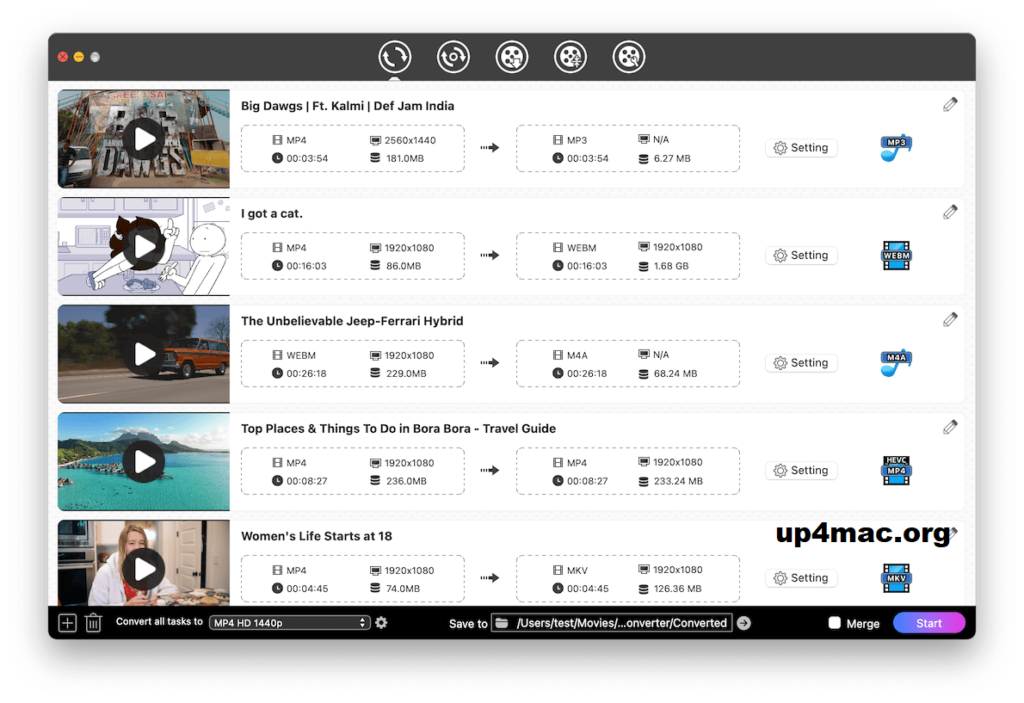Click the M4A output format icon

point(895,363)
